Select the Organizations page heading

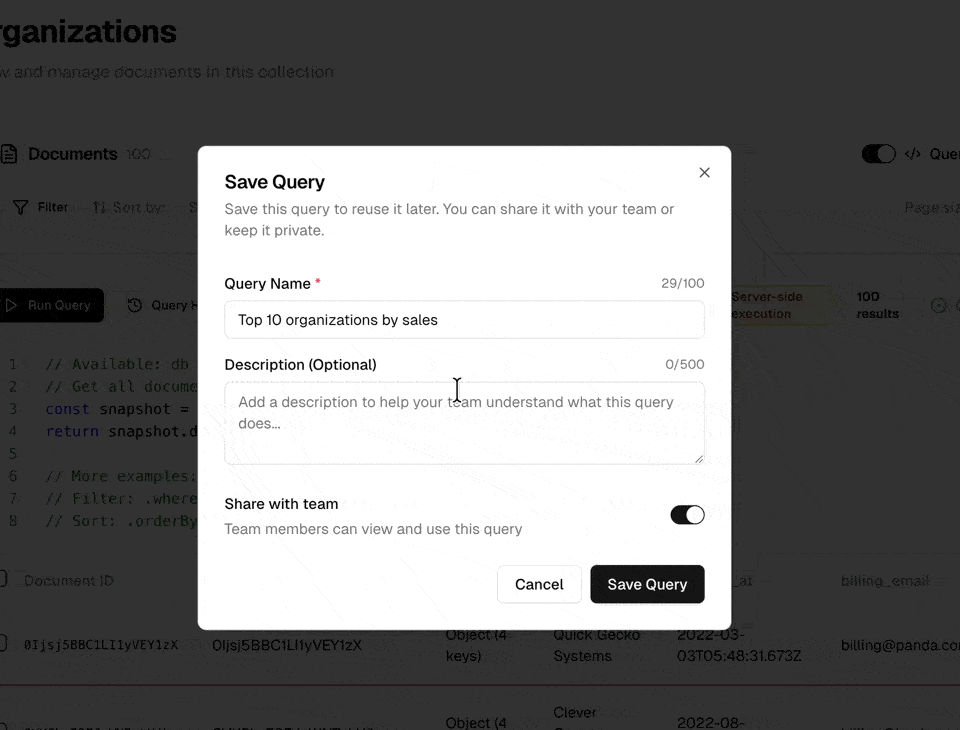pos(90,31)
